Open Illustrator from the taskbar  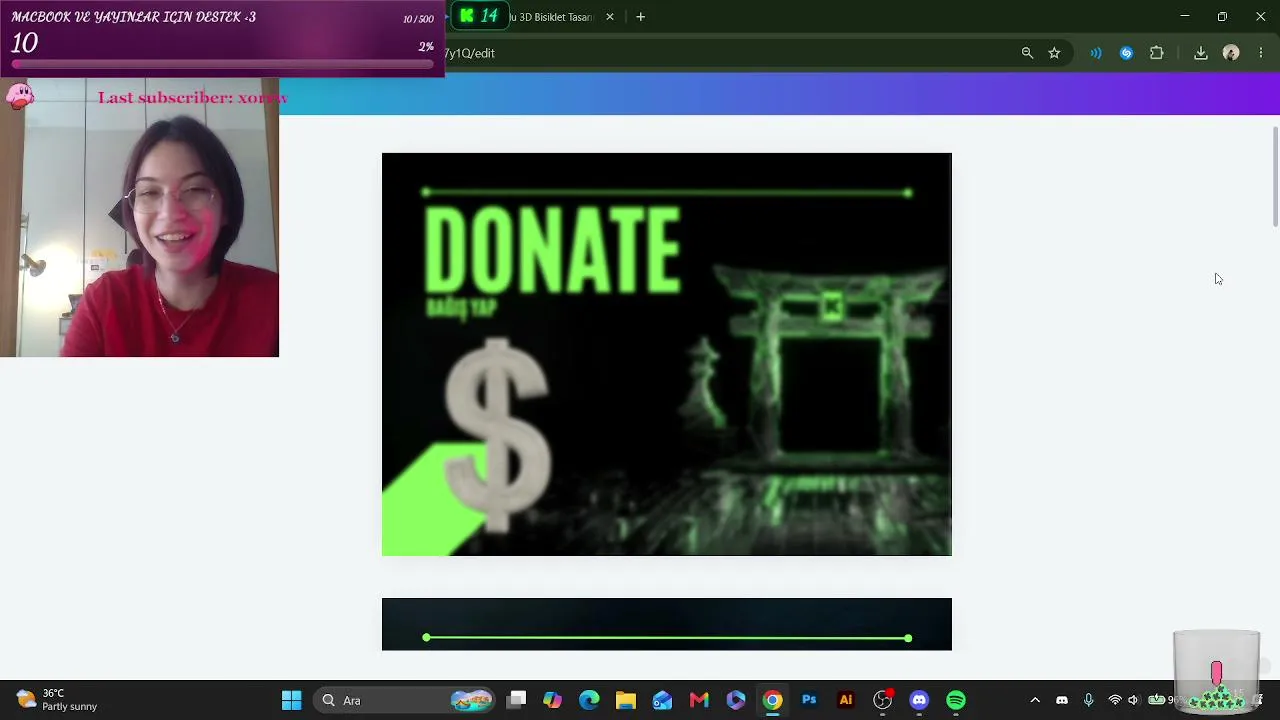(846, 700)
